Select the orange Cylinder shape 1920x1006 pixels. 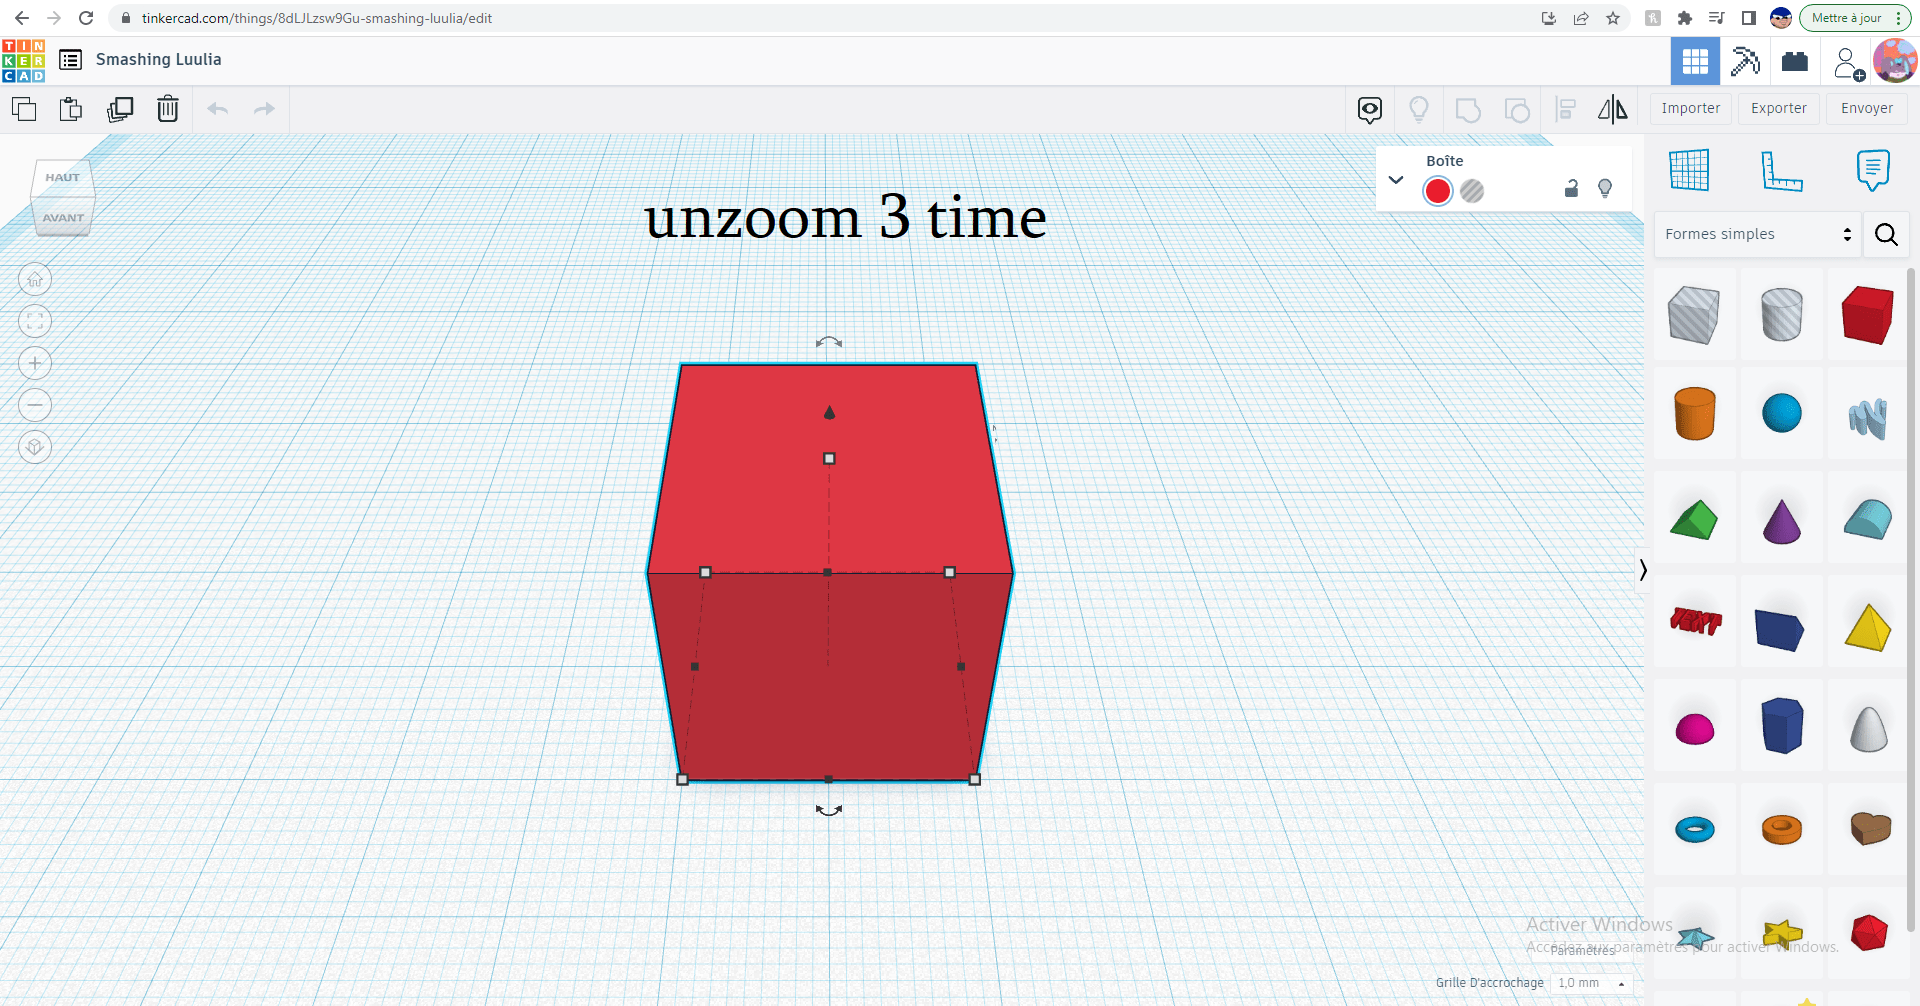(x=1695, y=413)
